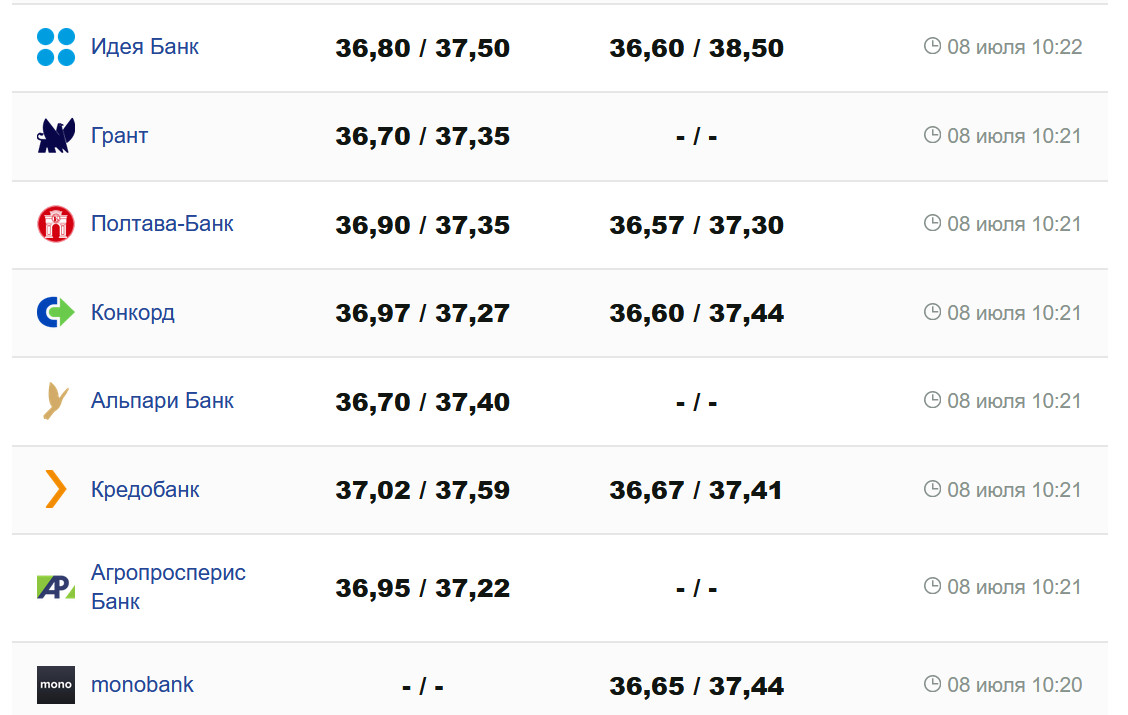Click the orange Кредобанк chevron logo
This screenshot has height=715, width=1128.
coord(56,490)
